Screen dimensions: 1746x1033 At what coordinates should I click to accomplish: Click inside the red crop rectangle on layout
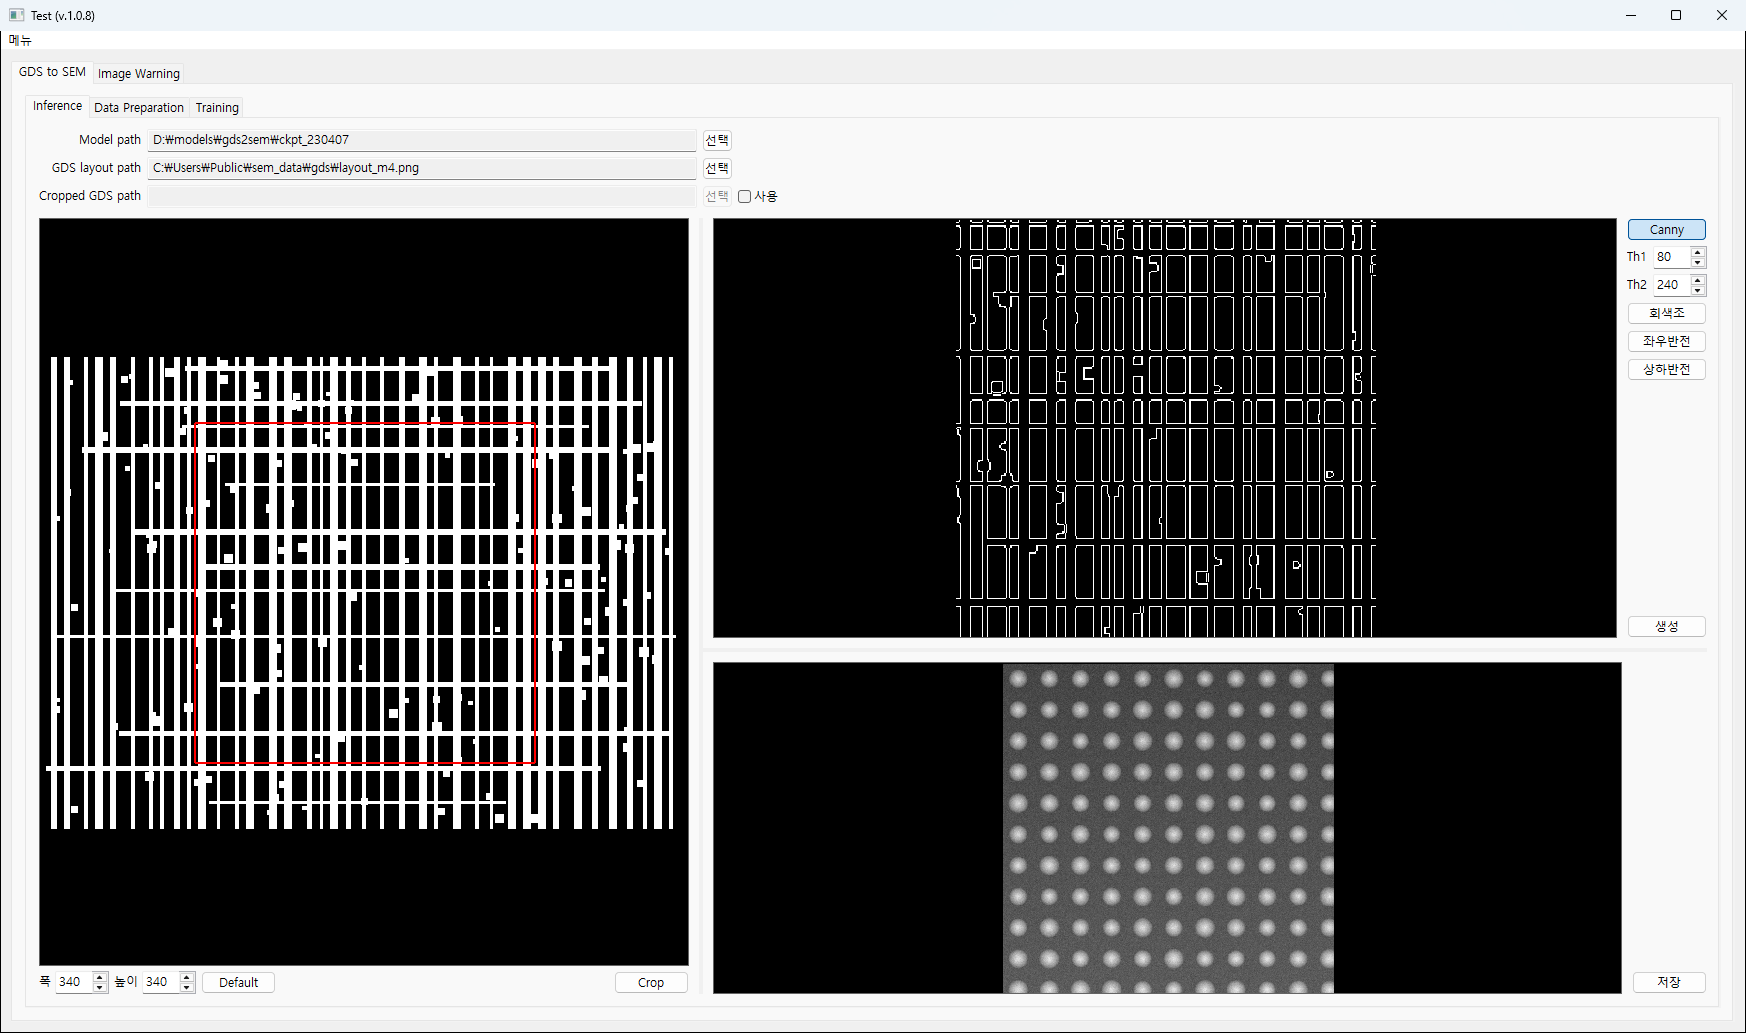(365, 593)
